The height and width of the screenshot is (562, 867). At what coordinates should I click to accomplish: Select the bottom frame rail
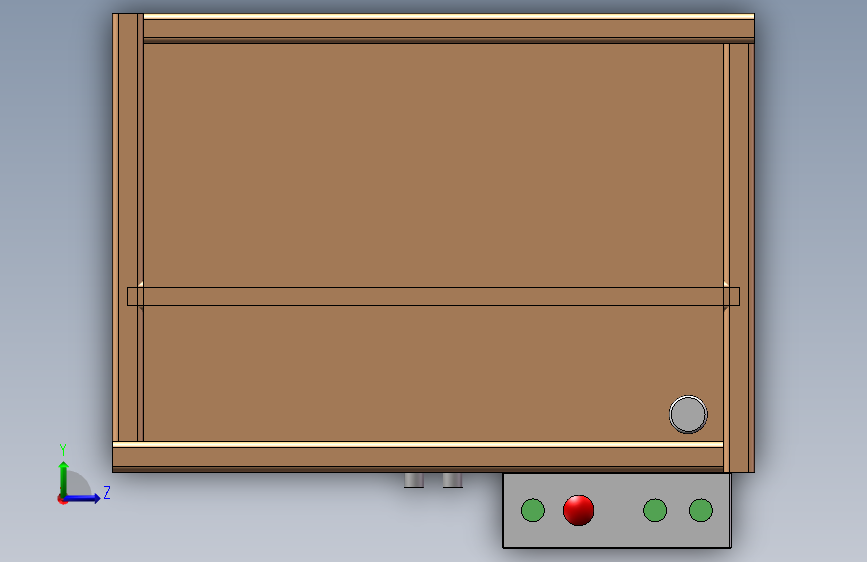click(x=418, y=456)
